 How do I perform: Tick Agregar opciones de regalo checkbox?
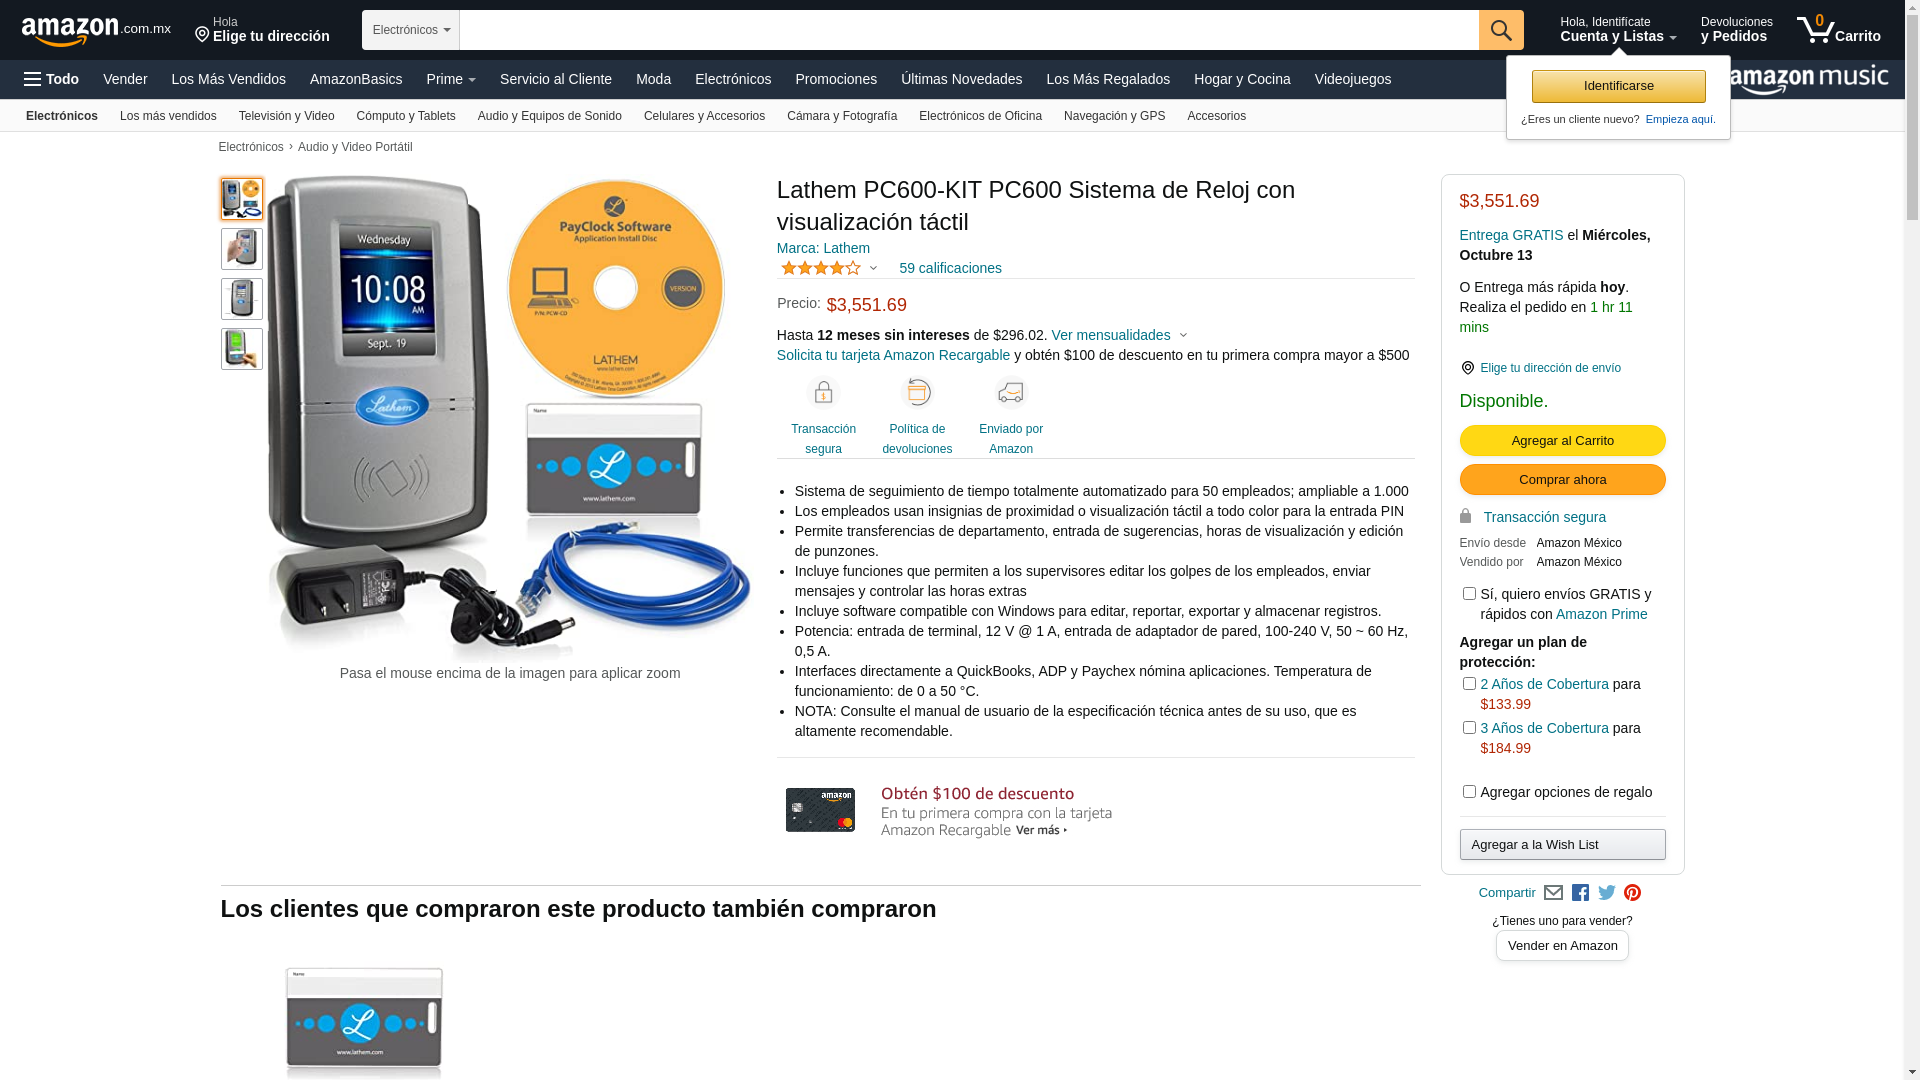click(1469, 792)
